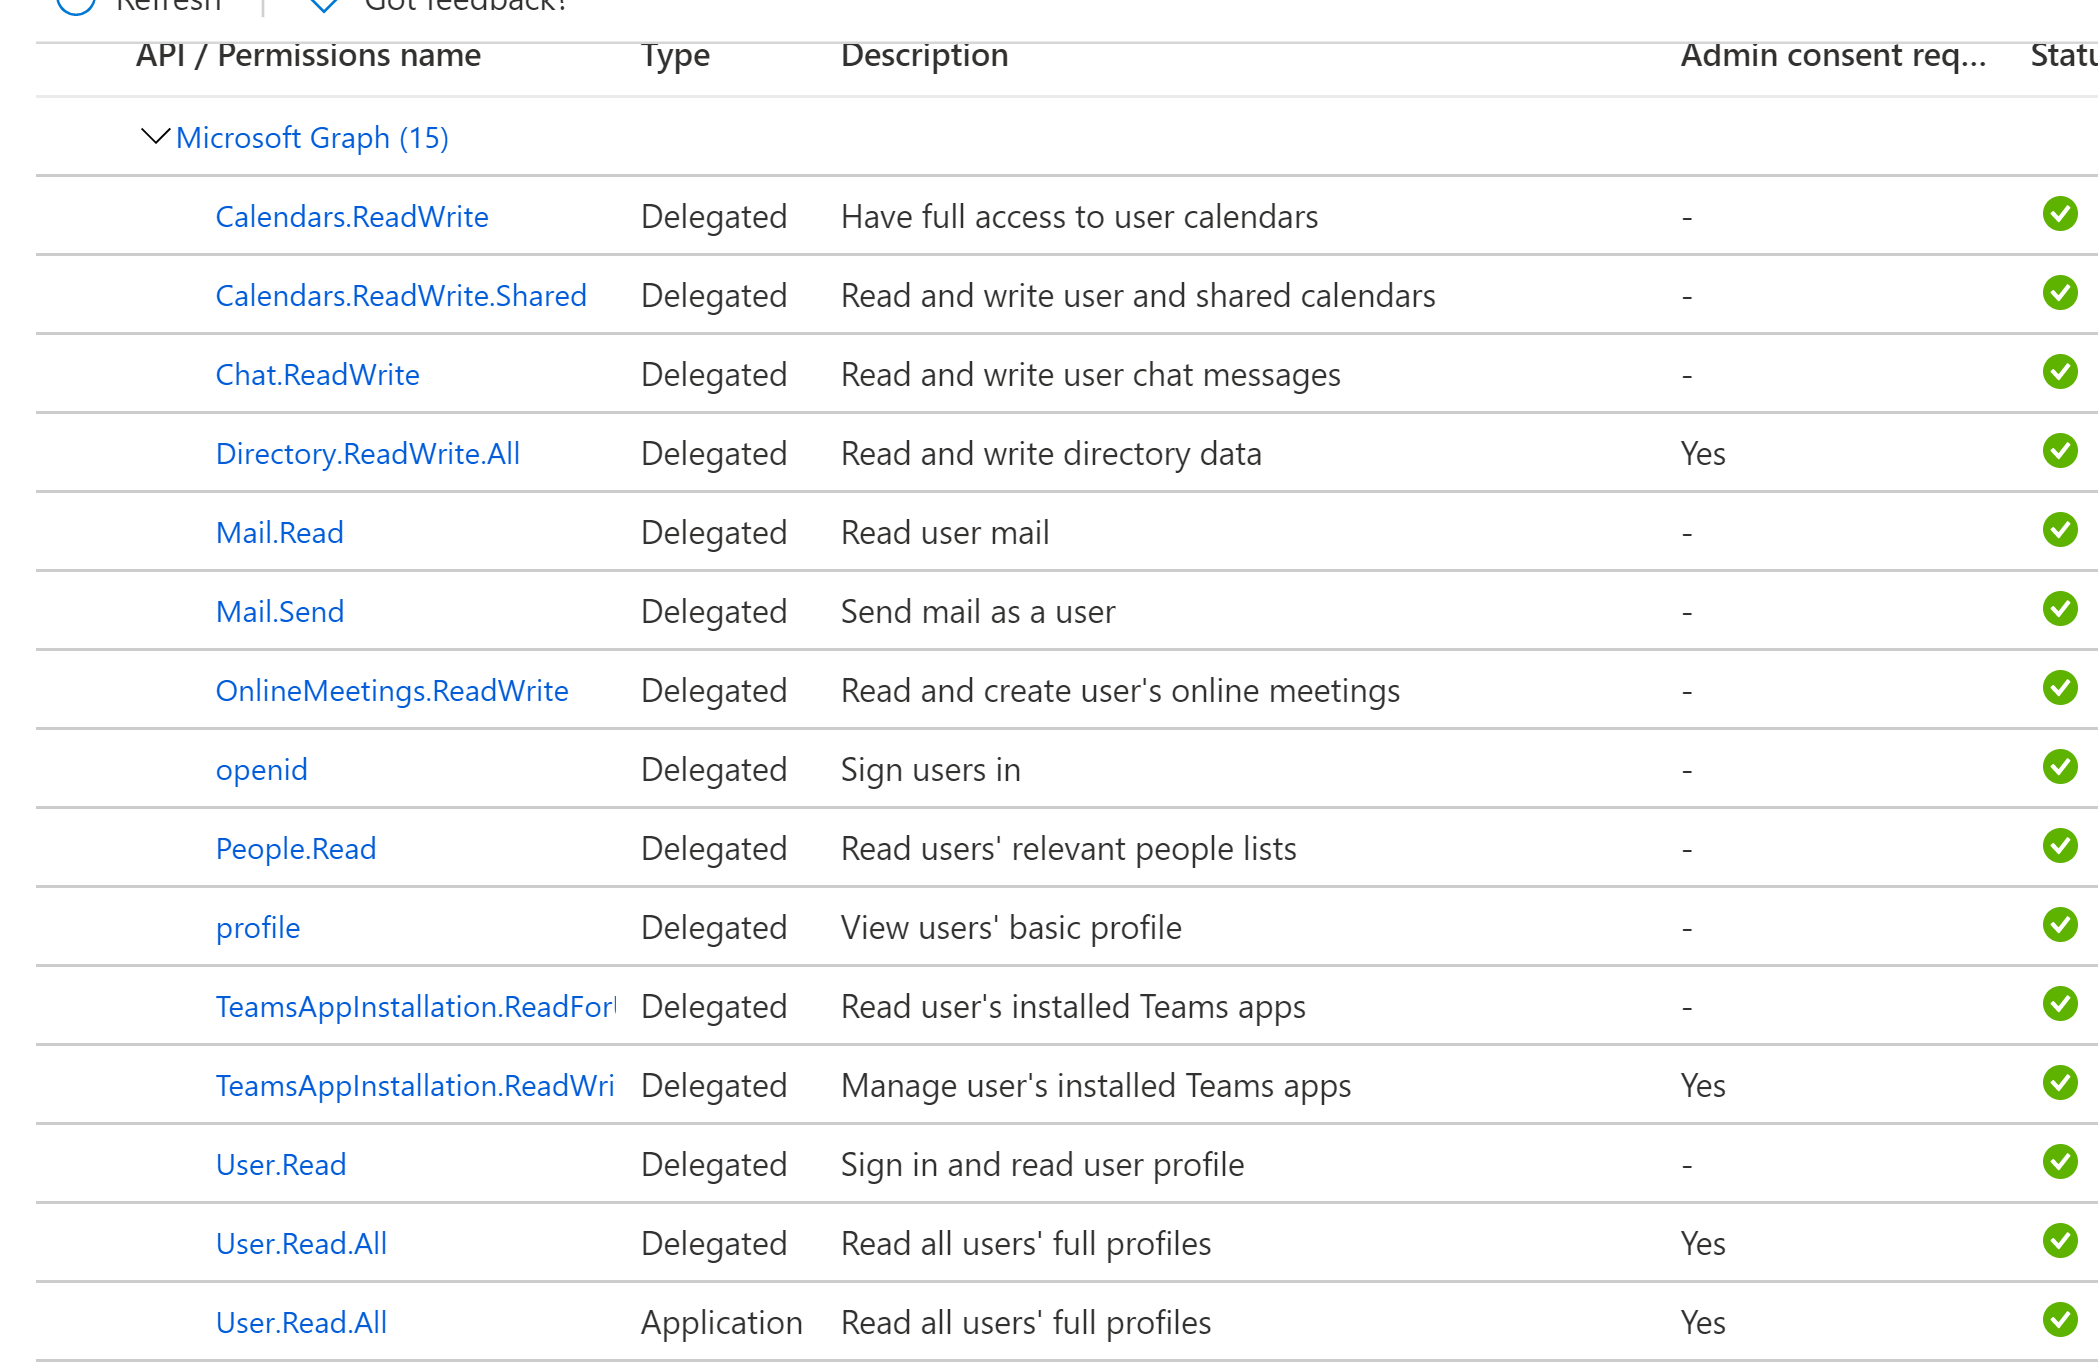This screenshot has width=2098, height=1368.
Task: Click granted status icon for Directory.ReadWrite.All
Action: [2060, 450]
